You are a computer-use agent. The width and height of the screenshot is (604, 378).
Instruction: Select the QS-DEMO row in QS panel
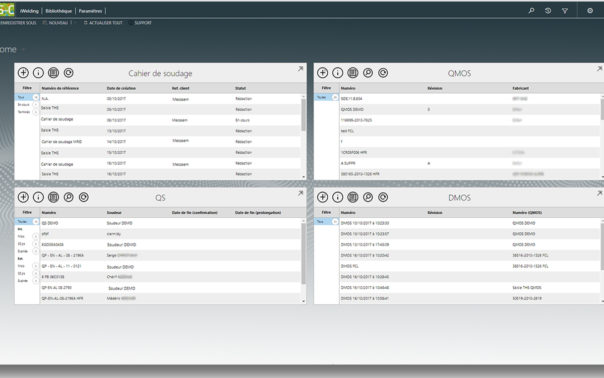tap(170, 223)
